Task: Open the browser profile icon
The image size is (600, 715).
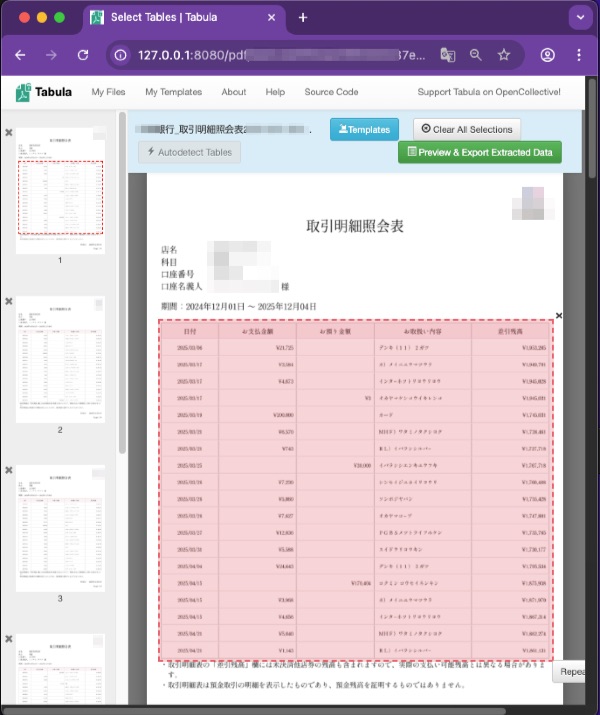Action: click(x=548, y=55)
